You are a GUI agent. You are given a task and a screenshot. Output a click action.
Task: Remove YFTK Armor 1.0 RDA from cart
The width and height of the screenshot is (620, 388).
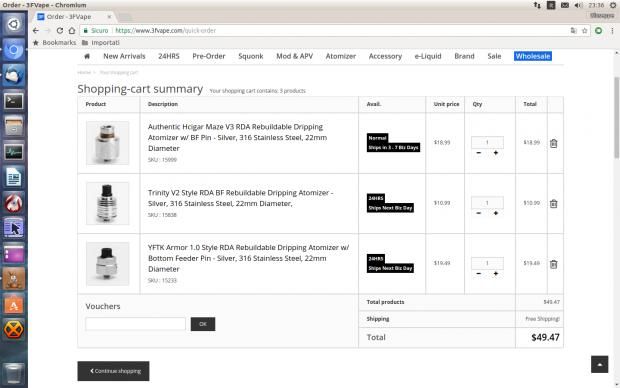coord(553,264)
